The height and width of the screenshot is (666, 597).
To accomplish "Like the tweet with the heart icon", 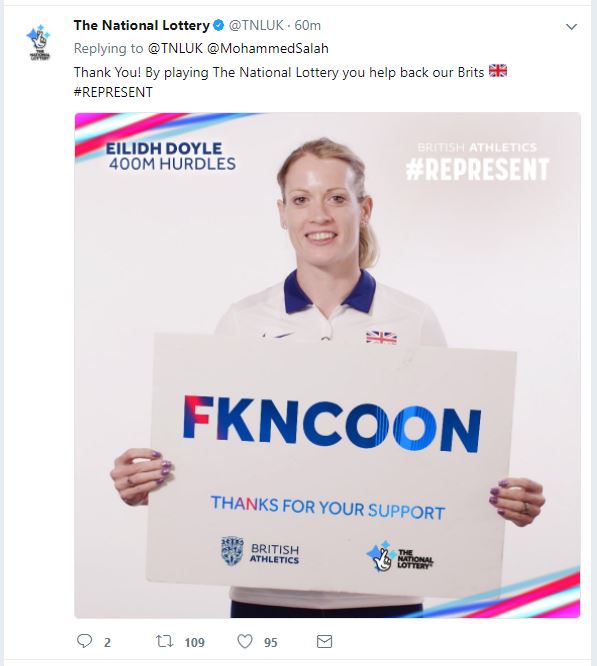I will pos(245,641).
